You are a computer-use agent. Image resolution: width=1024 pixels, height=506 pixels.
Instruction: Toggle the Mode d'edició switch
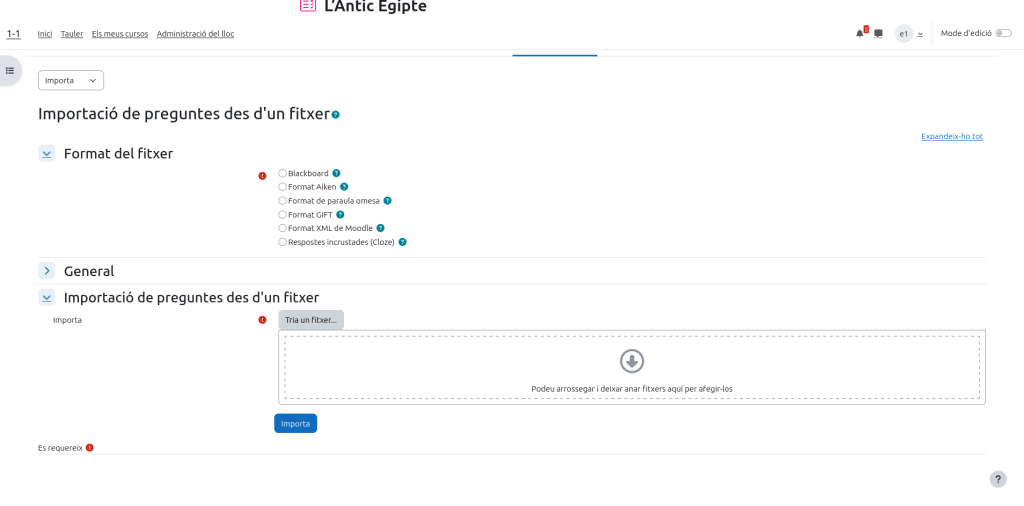tap(1002, 33)
